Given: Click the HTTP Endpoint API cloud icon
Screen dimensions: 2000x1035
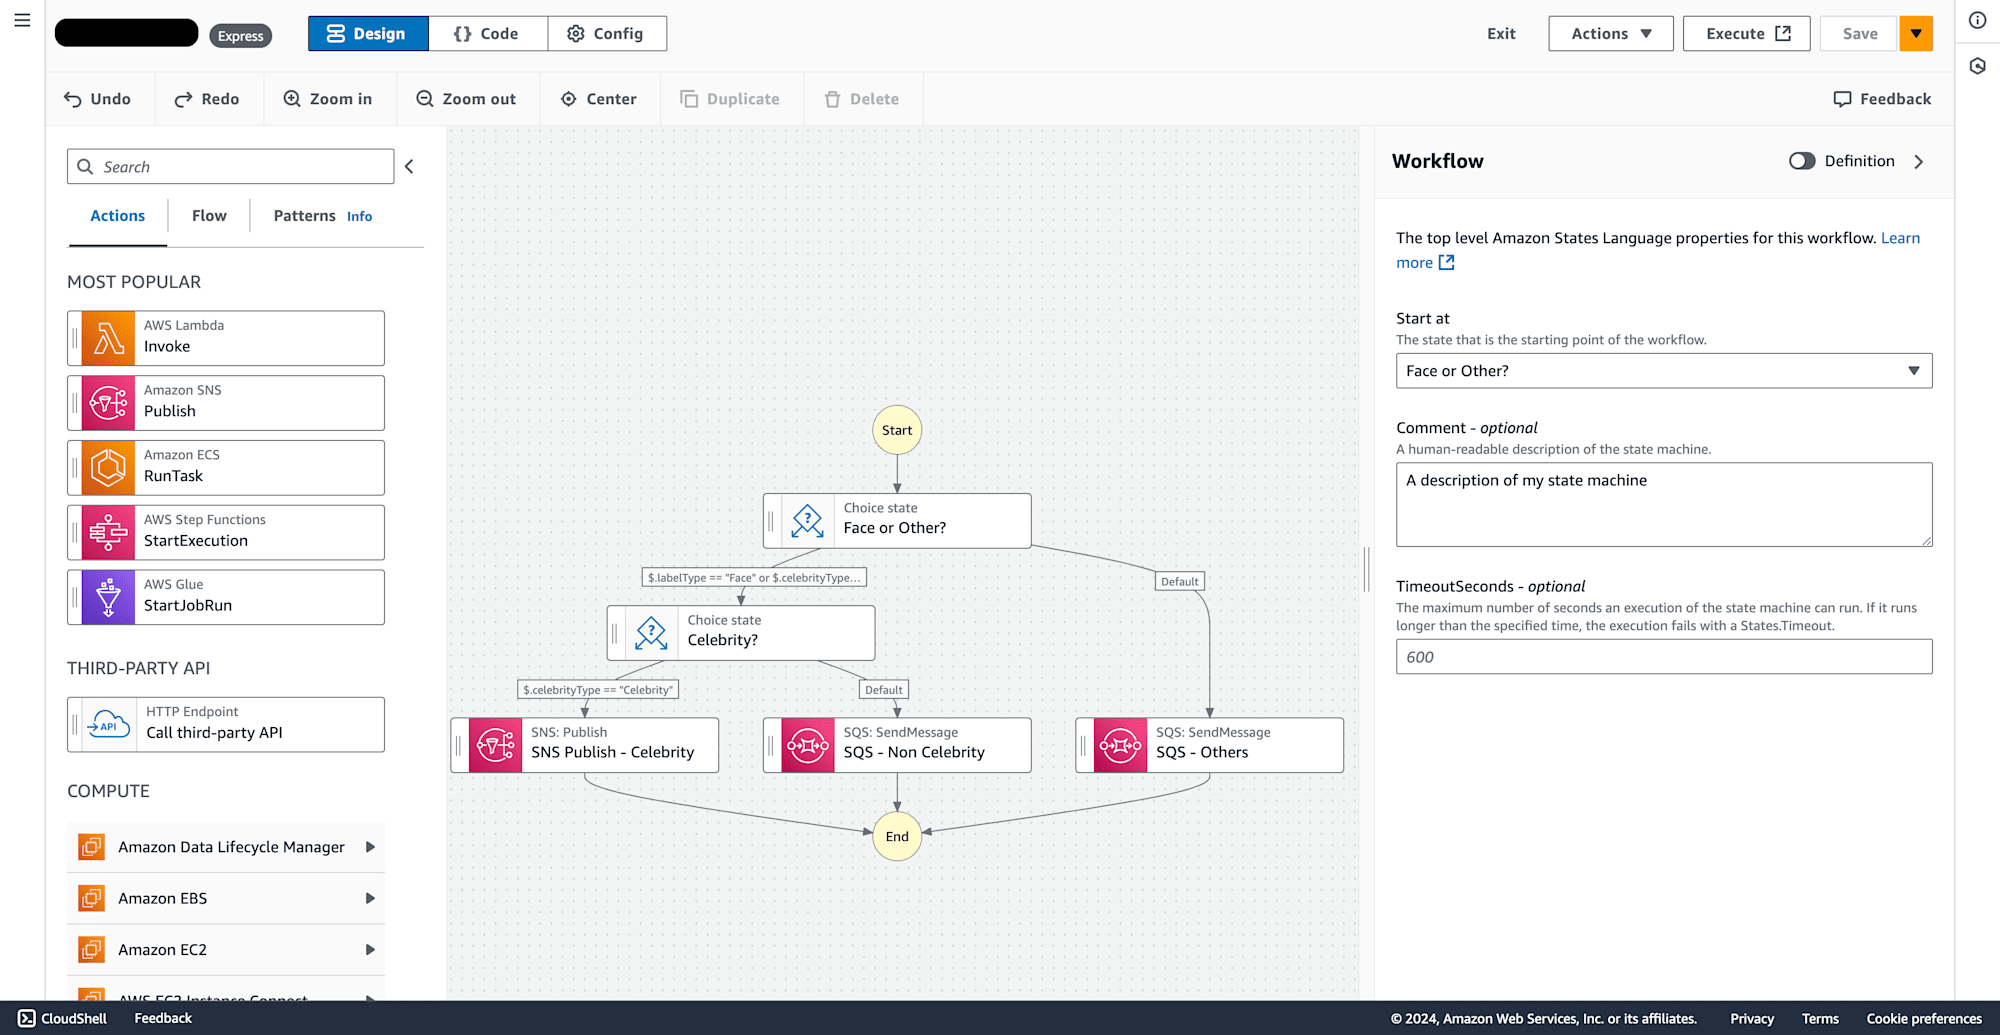Looking at the screenshot, I should 109,724.
